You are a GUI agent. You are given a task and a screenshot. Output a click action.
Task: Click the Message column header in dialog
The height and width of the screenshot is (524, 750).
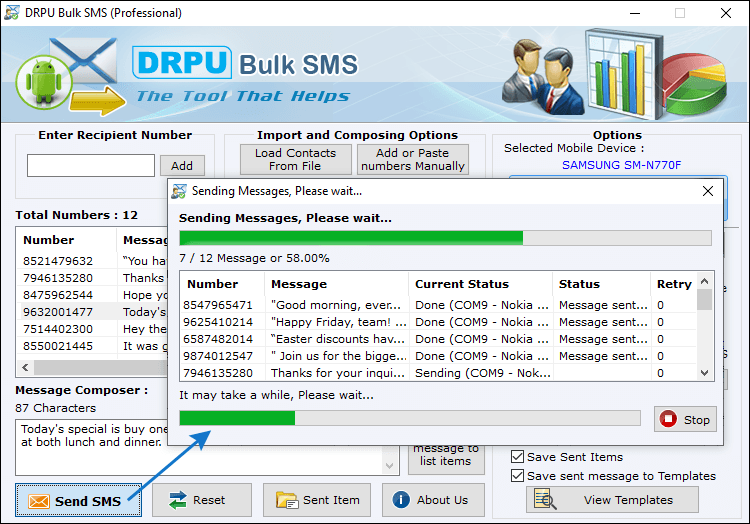point(337,284)
